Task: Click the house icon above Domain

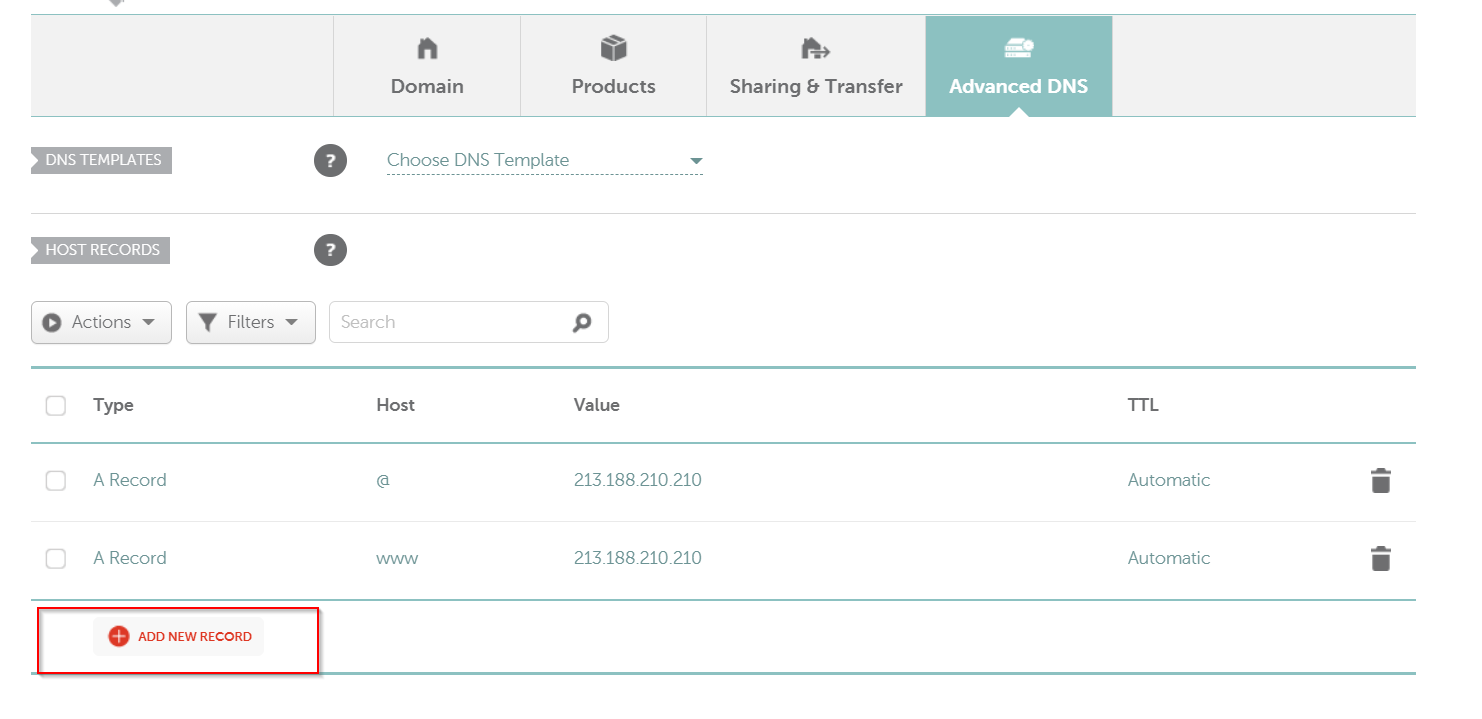Action: 427,48
